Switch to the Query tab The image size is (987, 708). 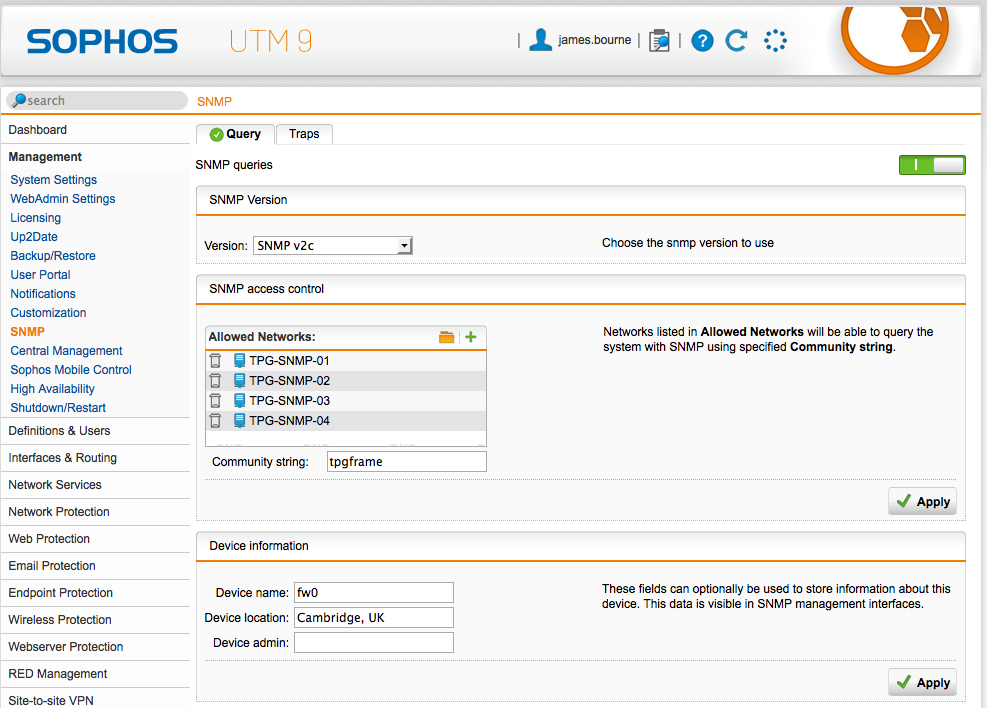click(x=235, y=134)
